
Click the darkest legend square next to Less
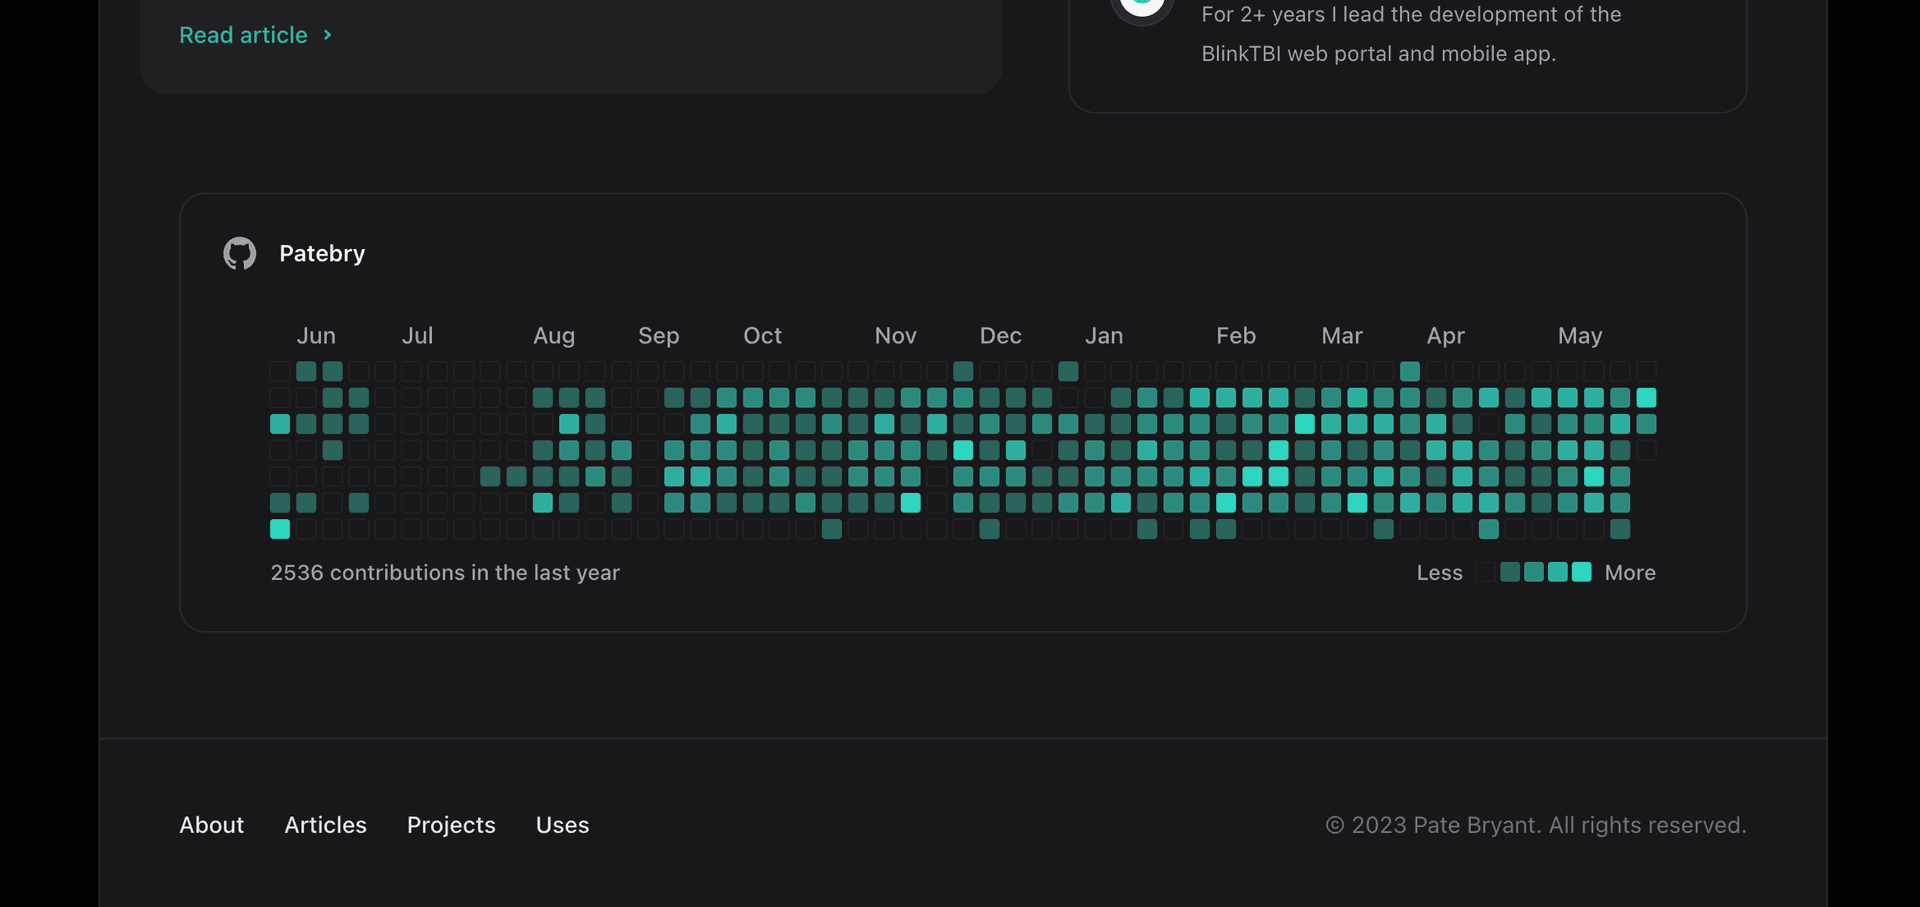tap(1484, 572)
